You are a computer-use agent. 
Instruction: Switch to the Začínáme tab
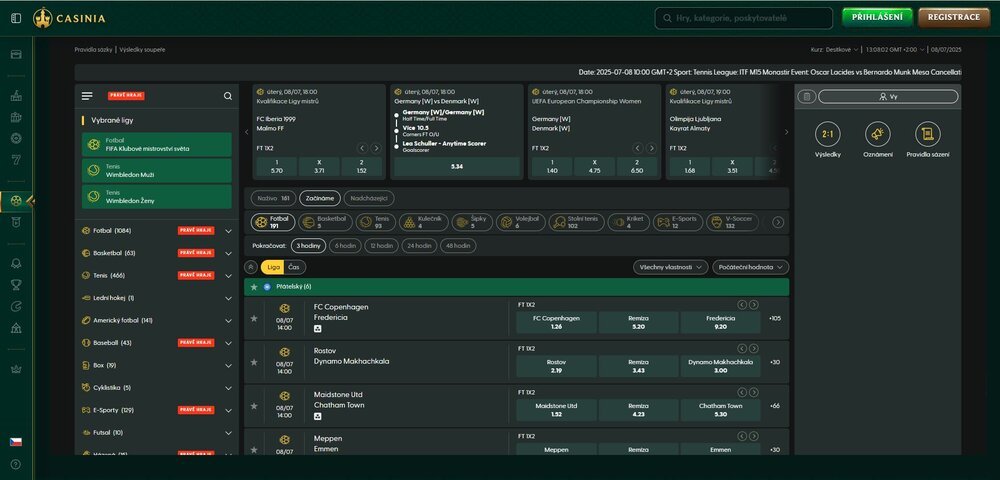point(320,198)
